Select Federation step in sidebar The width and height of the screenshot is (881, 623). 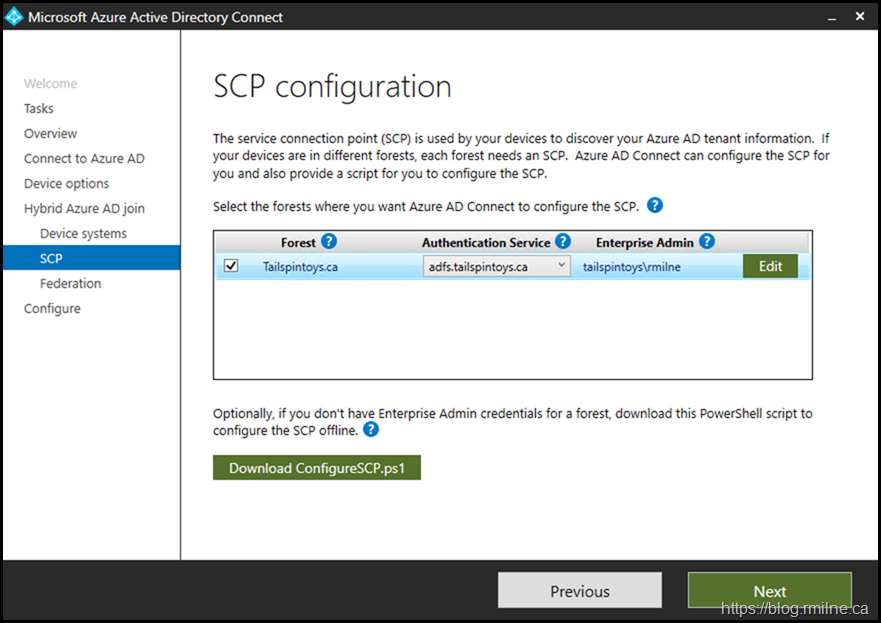point(70,283)
